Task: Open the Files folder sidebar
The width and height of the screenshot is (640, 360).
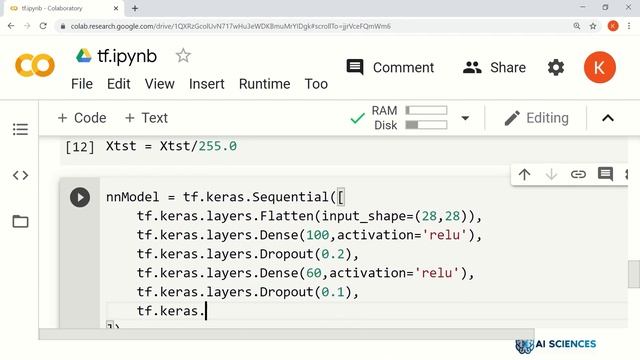Action: pyautogui.click(x=20, y=222)
